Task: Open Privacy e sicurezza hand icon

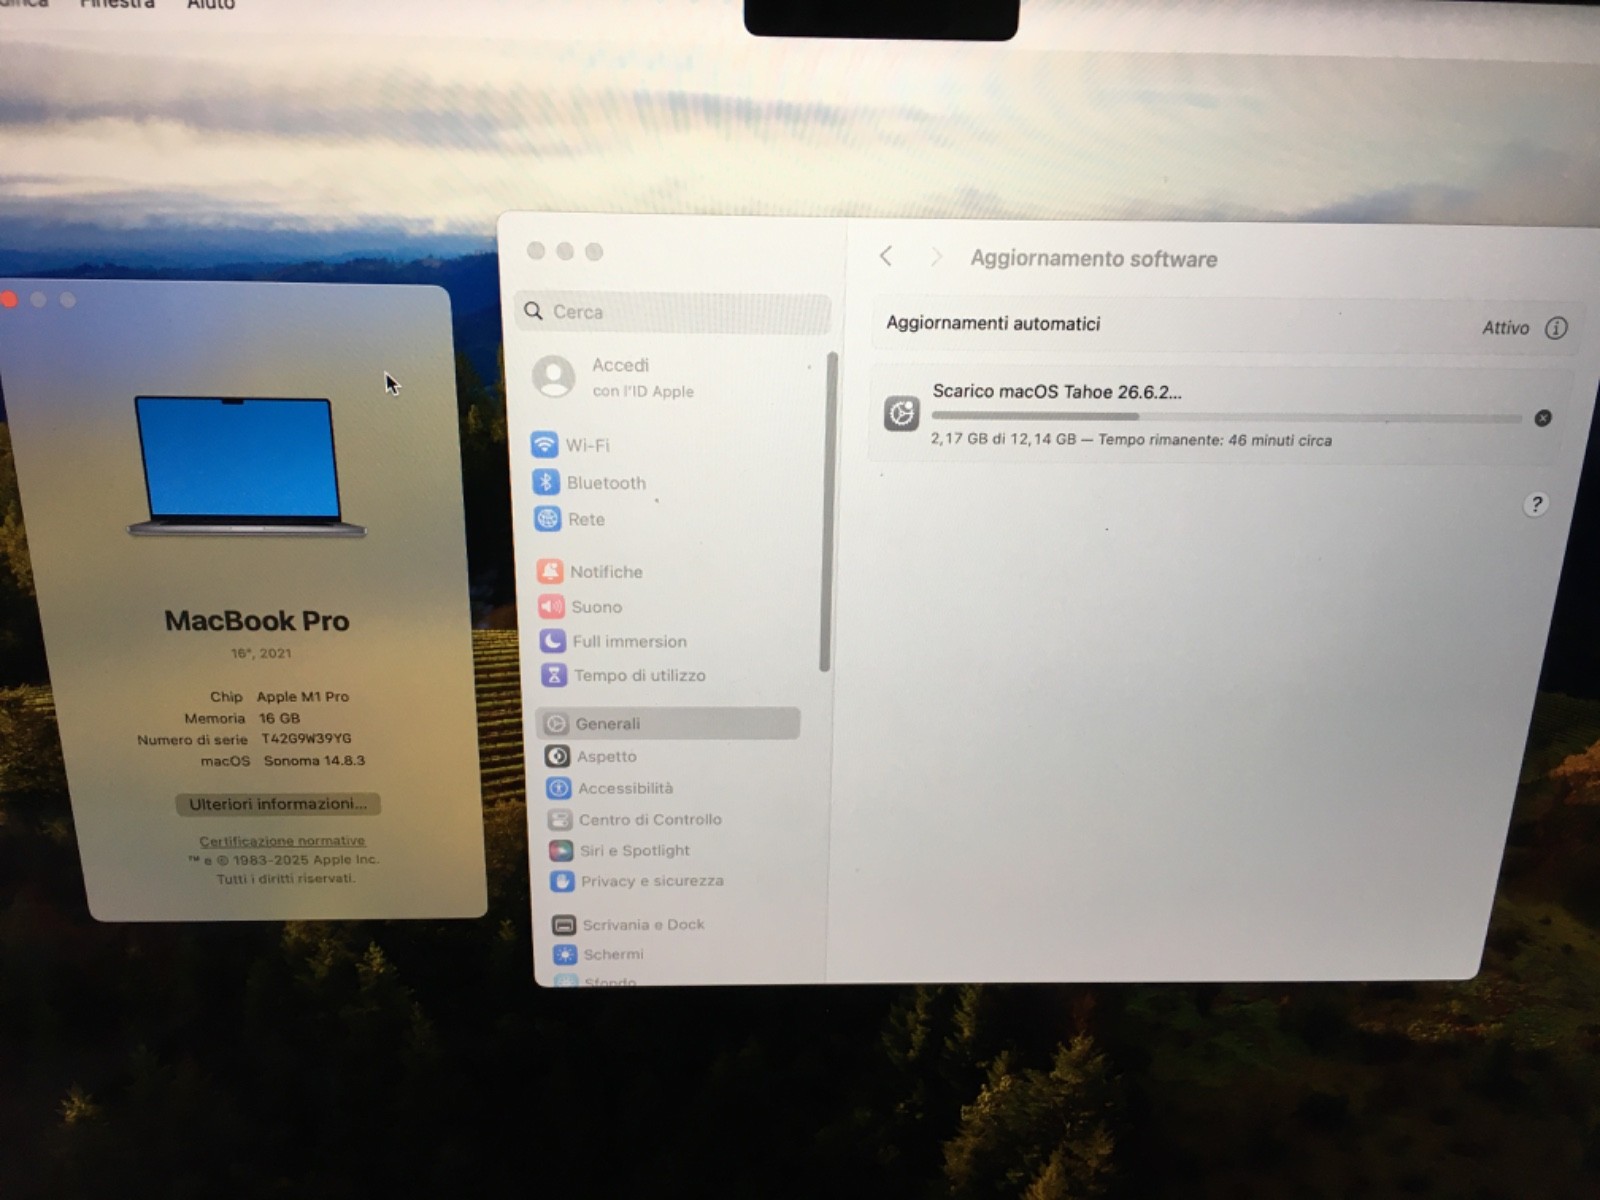Action: [x=563, y=881]
